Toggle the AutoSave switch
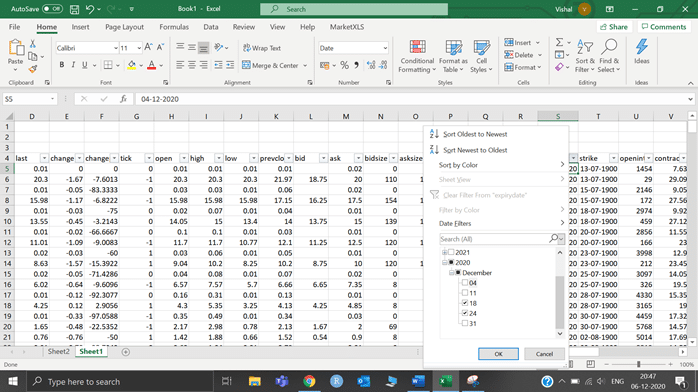698x392 pixels. pyautogui.click(x=52, y=9)
